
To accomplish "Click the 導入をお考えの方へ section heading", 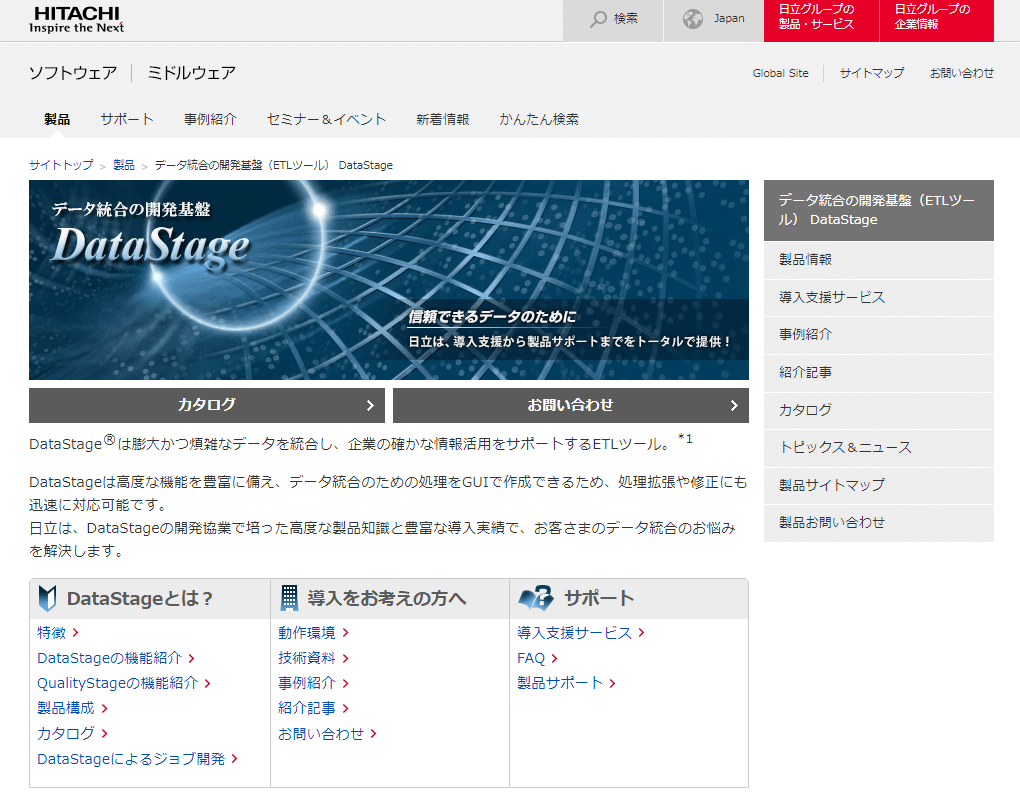I will [x=386, y=598].
